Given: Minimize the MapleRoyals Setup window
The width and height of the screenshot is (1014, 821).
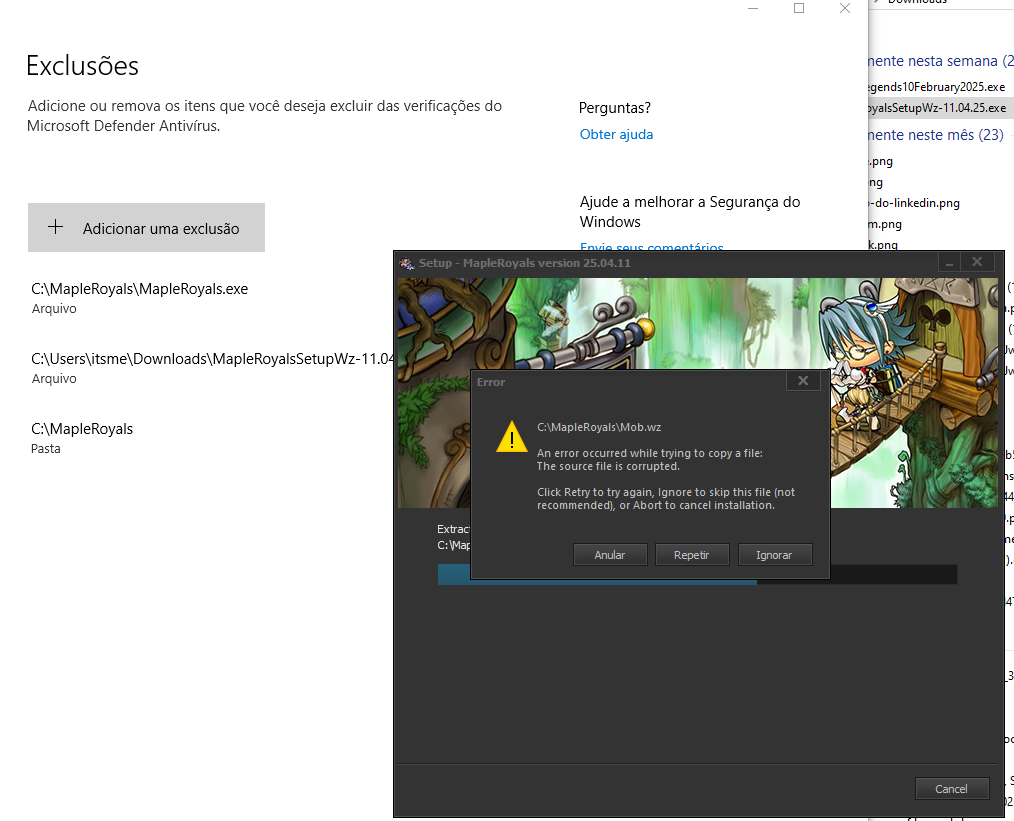Looking at the screenshot, I should pos(949,262).
